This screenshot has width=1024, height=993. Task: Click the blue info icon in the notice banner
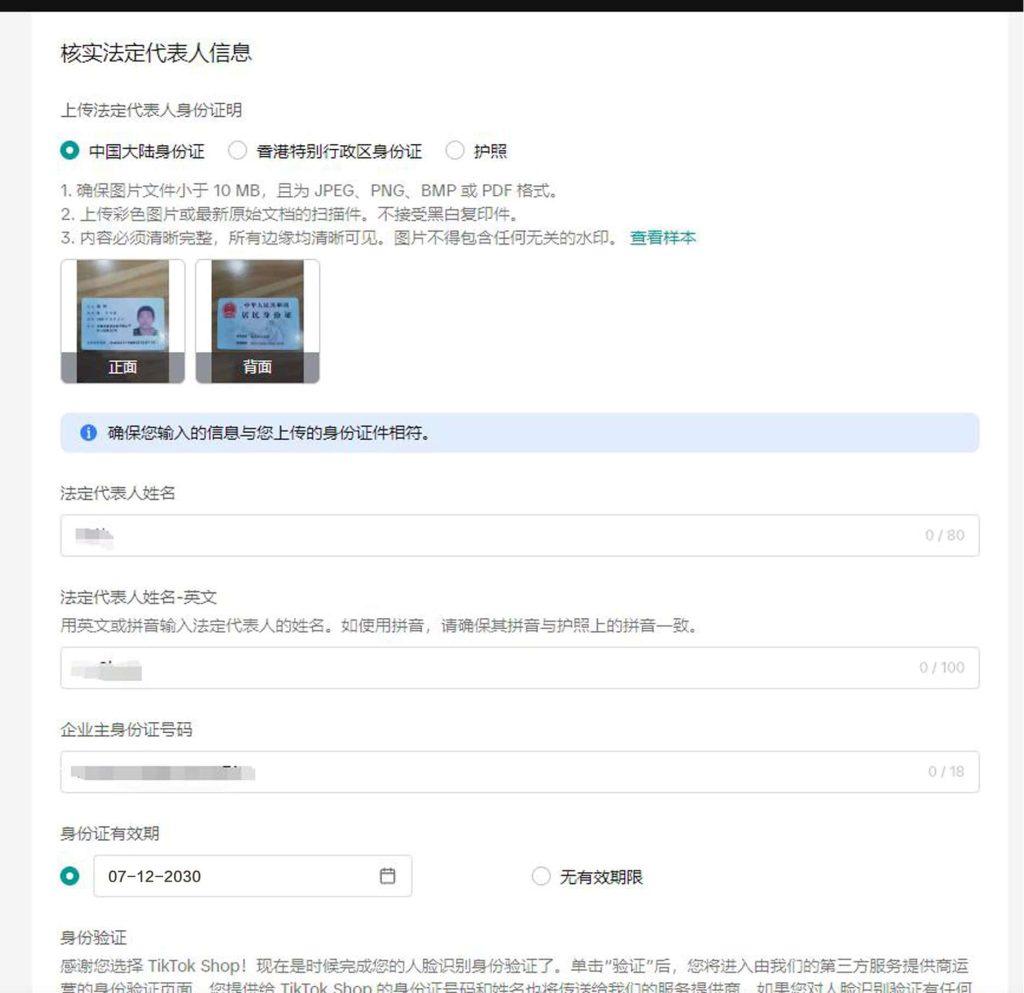90,433
